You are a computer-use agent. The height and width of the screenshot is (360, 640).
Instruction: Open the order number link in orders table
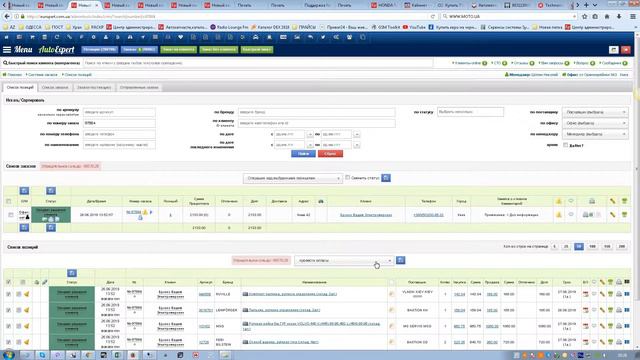click(133, 212)
